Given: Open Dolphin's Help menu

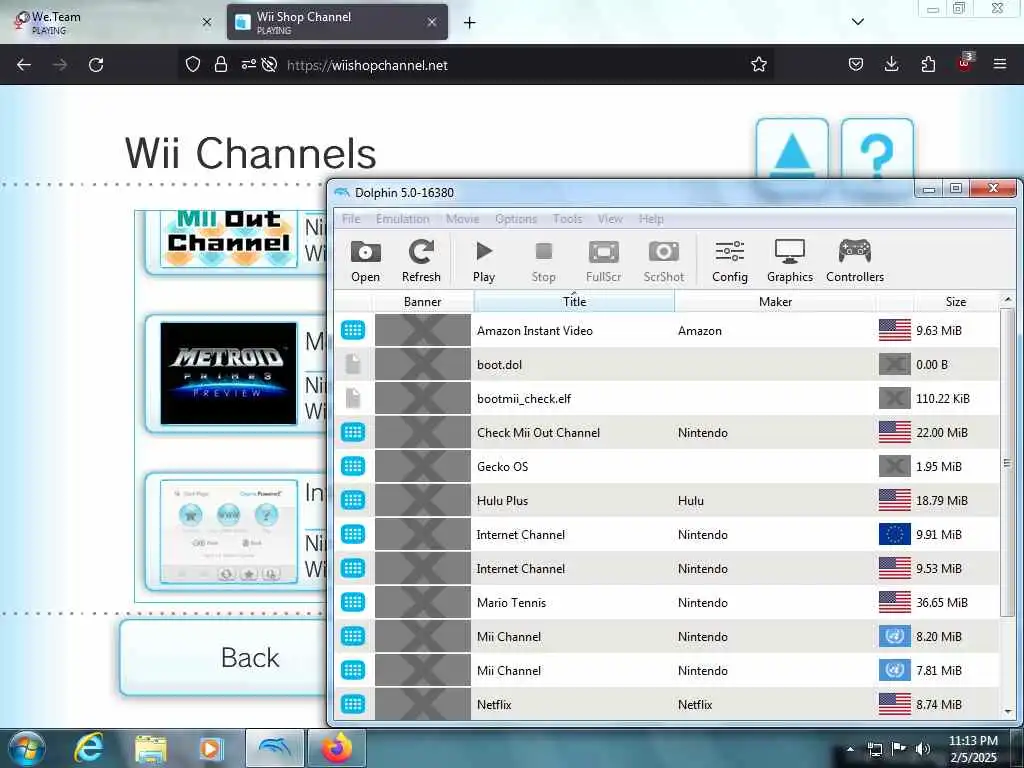Looking at the screenshot, I should point(650,219).
